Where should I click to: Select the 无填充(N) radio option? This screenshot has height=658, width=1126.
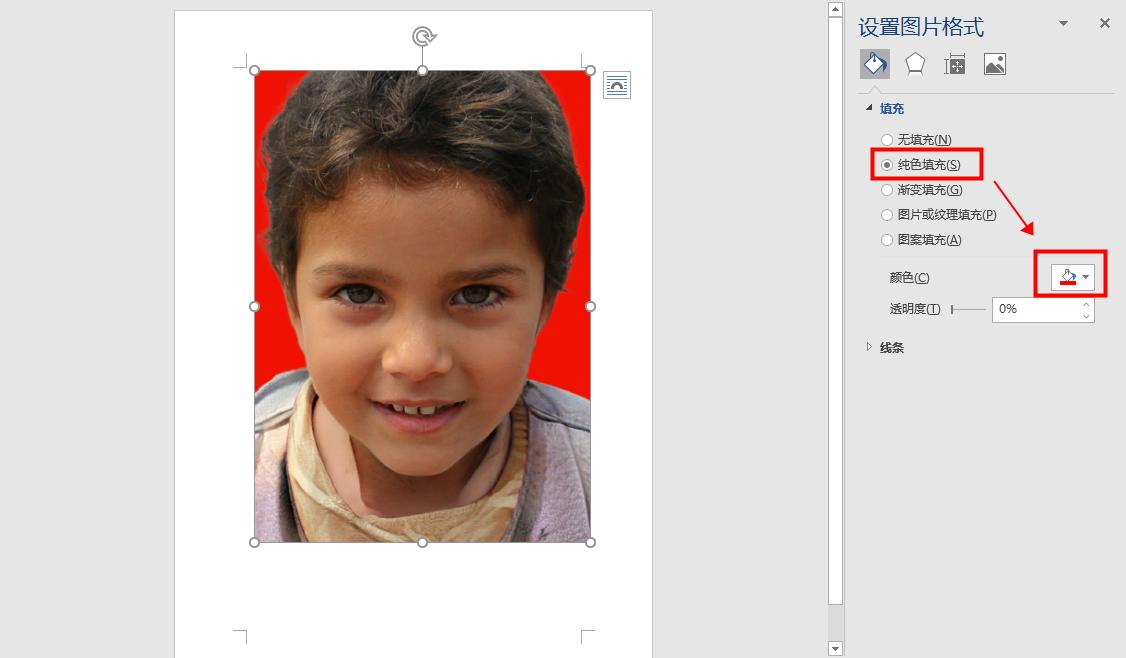point(916,139)
